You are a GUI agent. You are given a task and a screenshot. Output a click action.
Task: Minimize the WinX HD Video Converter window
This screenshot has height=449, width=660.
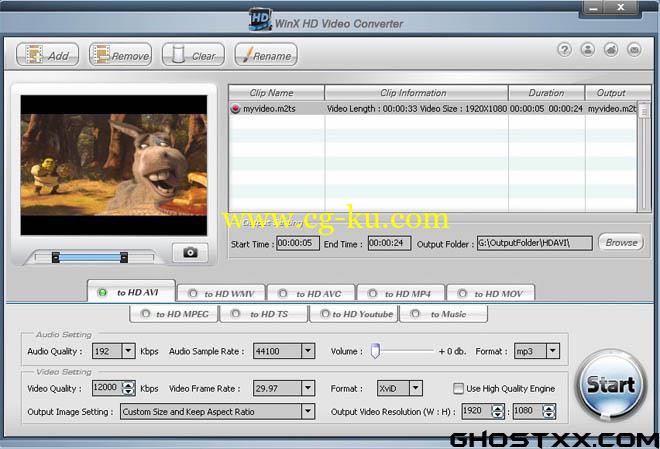593,8
